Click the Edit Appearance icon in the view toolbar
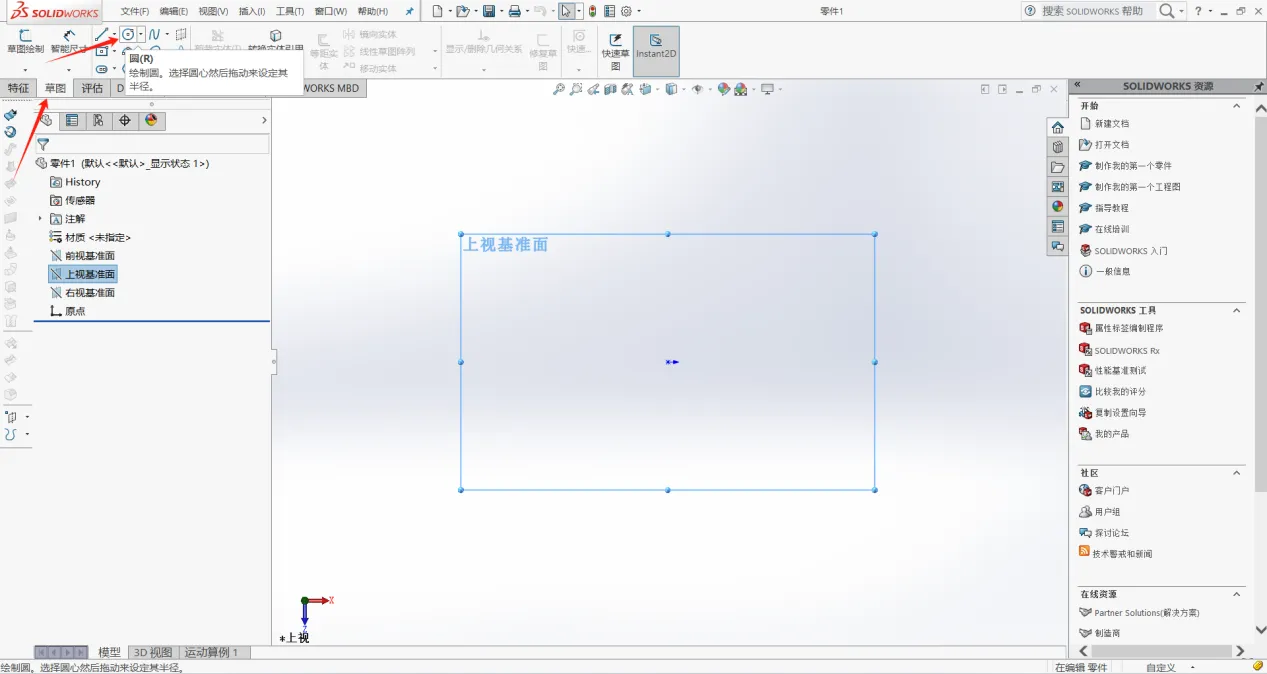The width and height of the screenshot is (1267, 674). [x=724, y=89]
